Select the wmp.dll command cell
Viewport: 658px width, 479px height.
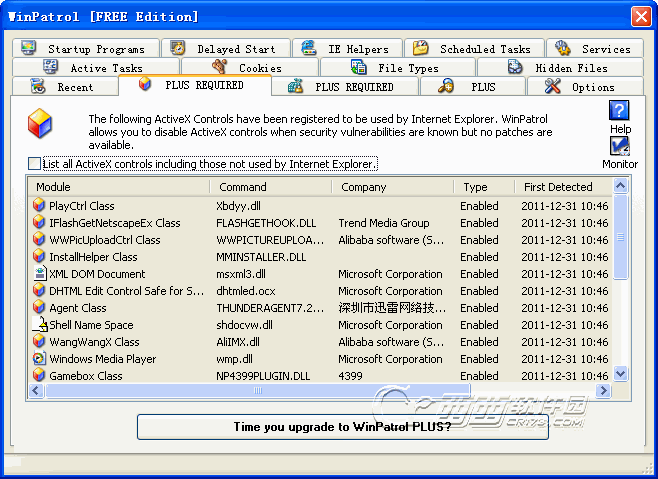click(235, 359)
